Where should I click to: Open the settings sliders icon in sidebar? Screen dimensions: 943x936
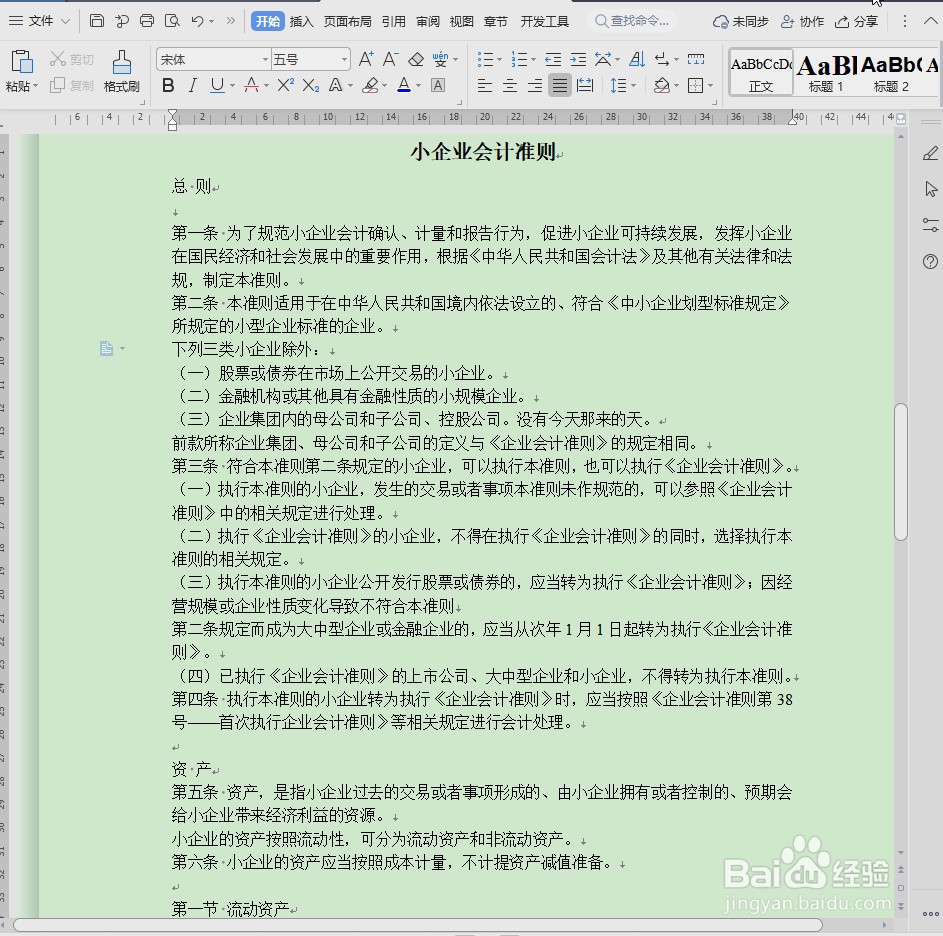930,226
